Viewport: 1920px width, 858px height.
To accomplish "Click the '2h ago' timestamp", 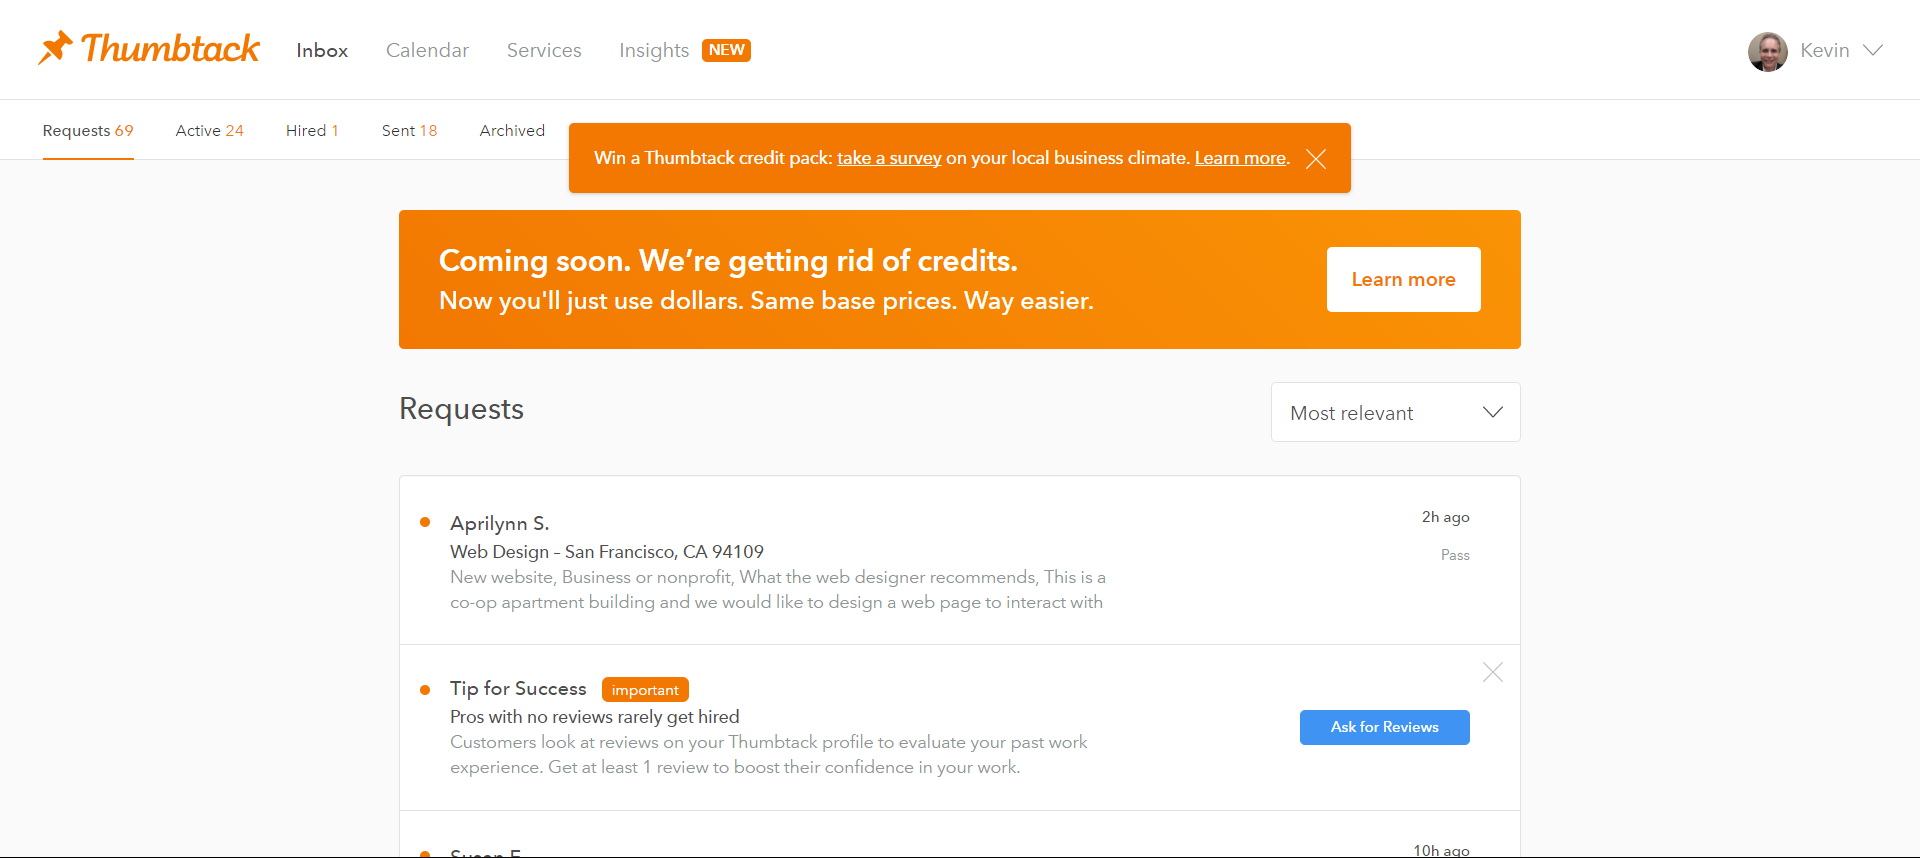I will 1446,517.
